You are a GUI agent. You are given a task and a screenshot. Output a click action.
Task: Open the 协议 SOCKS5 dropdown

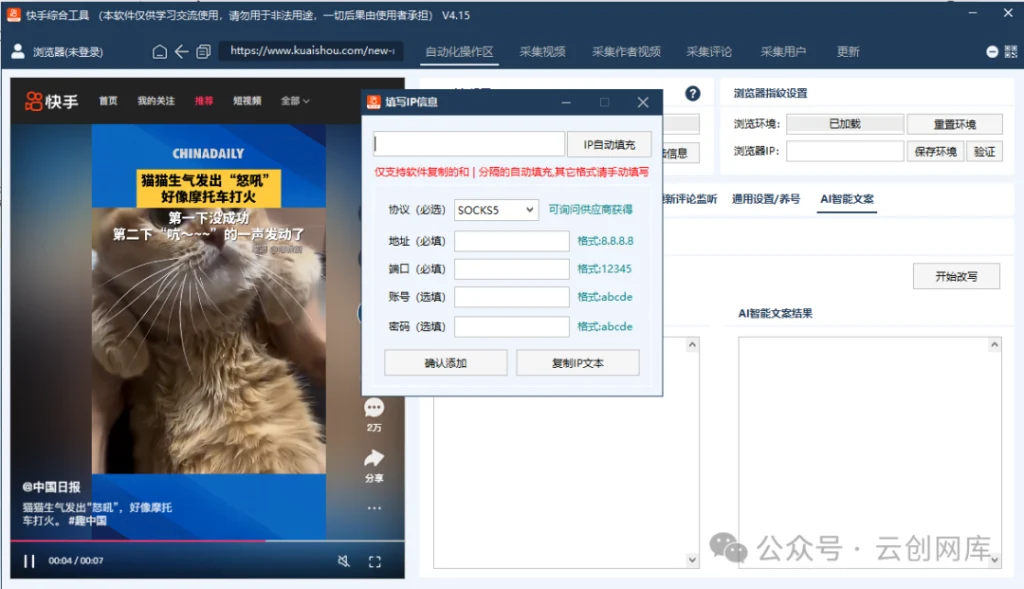click(x=496, y=210)
